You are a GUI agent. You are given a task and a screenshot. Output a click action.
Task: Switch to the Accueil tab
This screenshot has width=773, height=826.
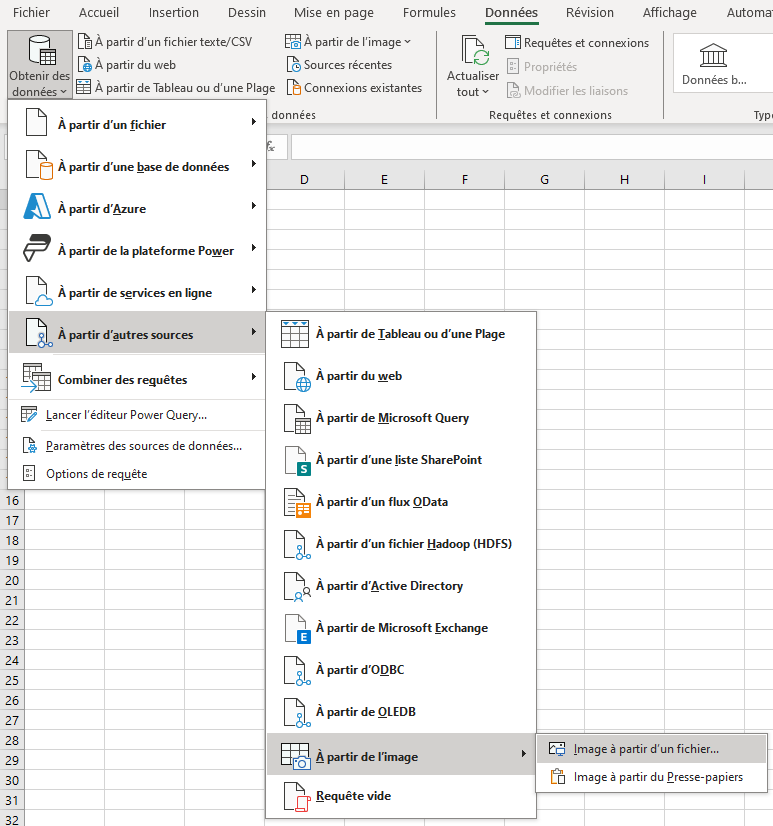pyautogui.click(x=99, y=12)
